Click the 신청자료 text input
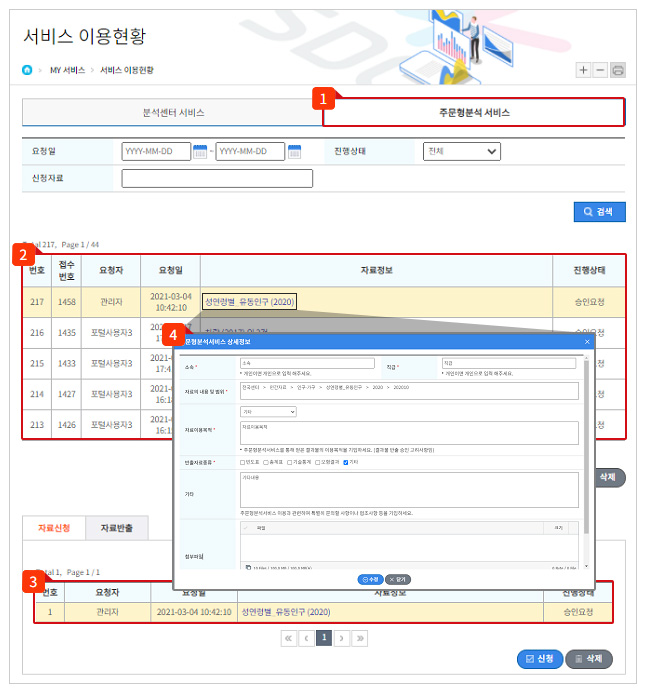645x693 pixels. [x=217, y=178]
